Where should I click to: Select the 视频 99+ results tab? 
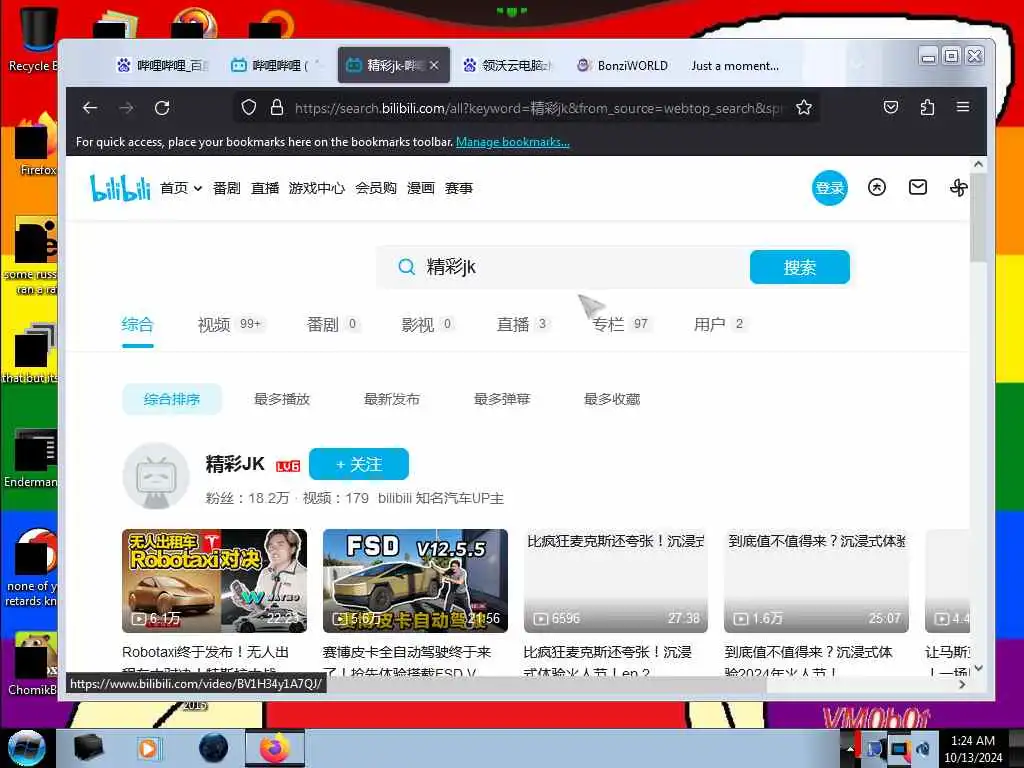click(x=231, y=324)
